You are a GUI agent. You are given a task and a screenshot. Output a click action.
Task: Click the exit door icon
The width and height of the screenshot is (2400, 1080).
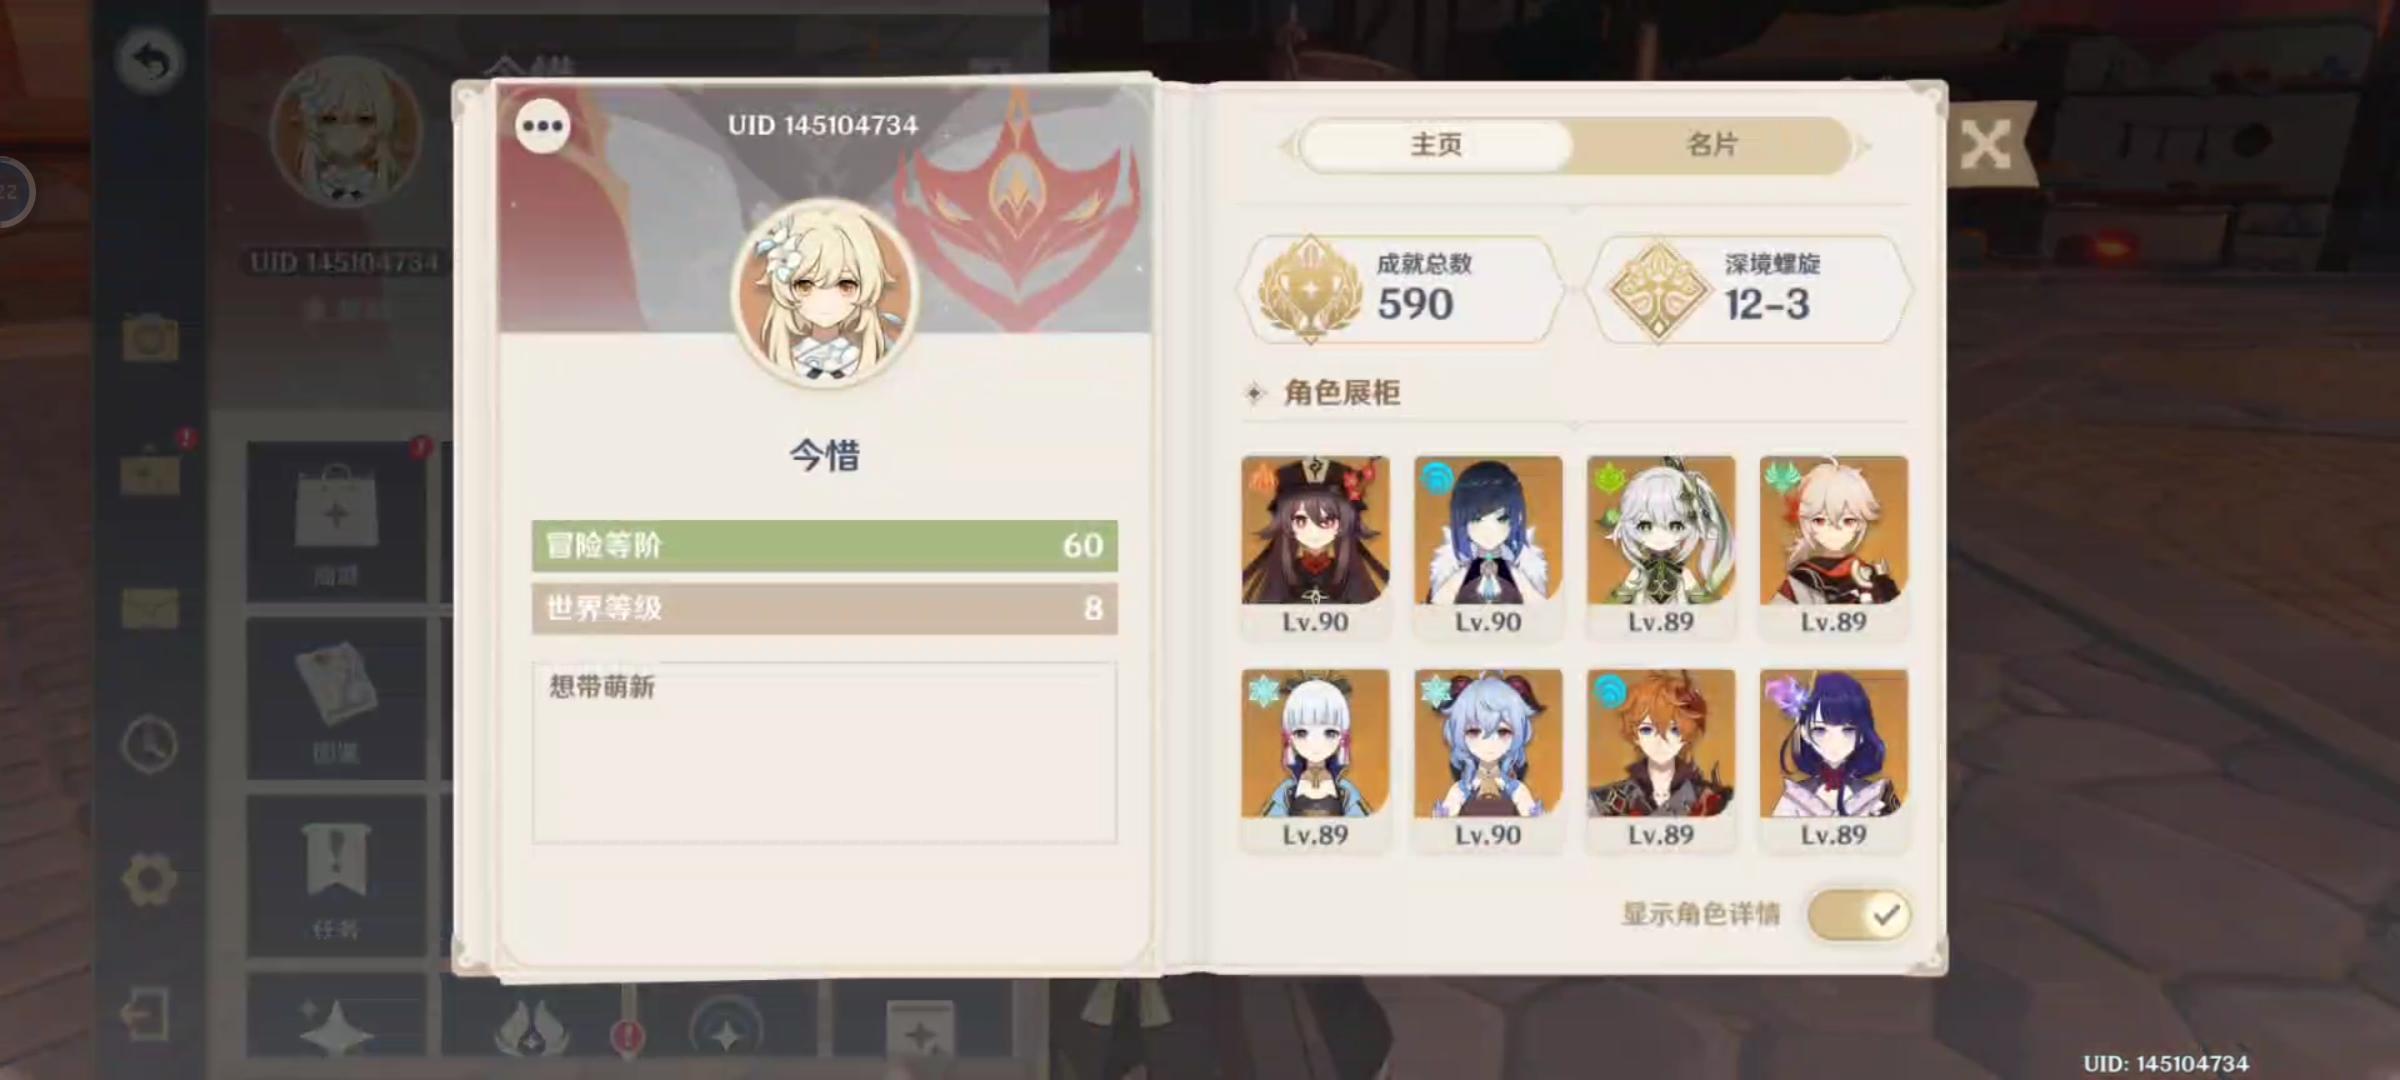pos(147,1016)
